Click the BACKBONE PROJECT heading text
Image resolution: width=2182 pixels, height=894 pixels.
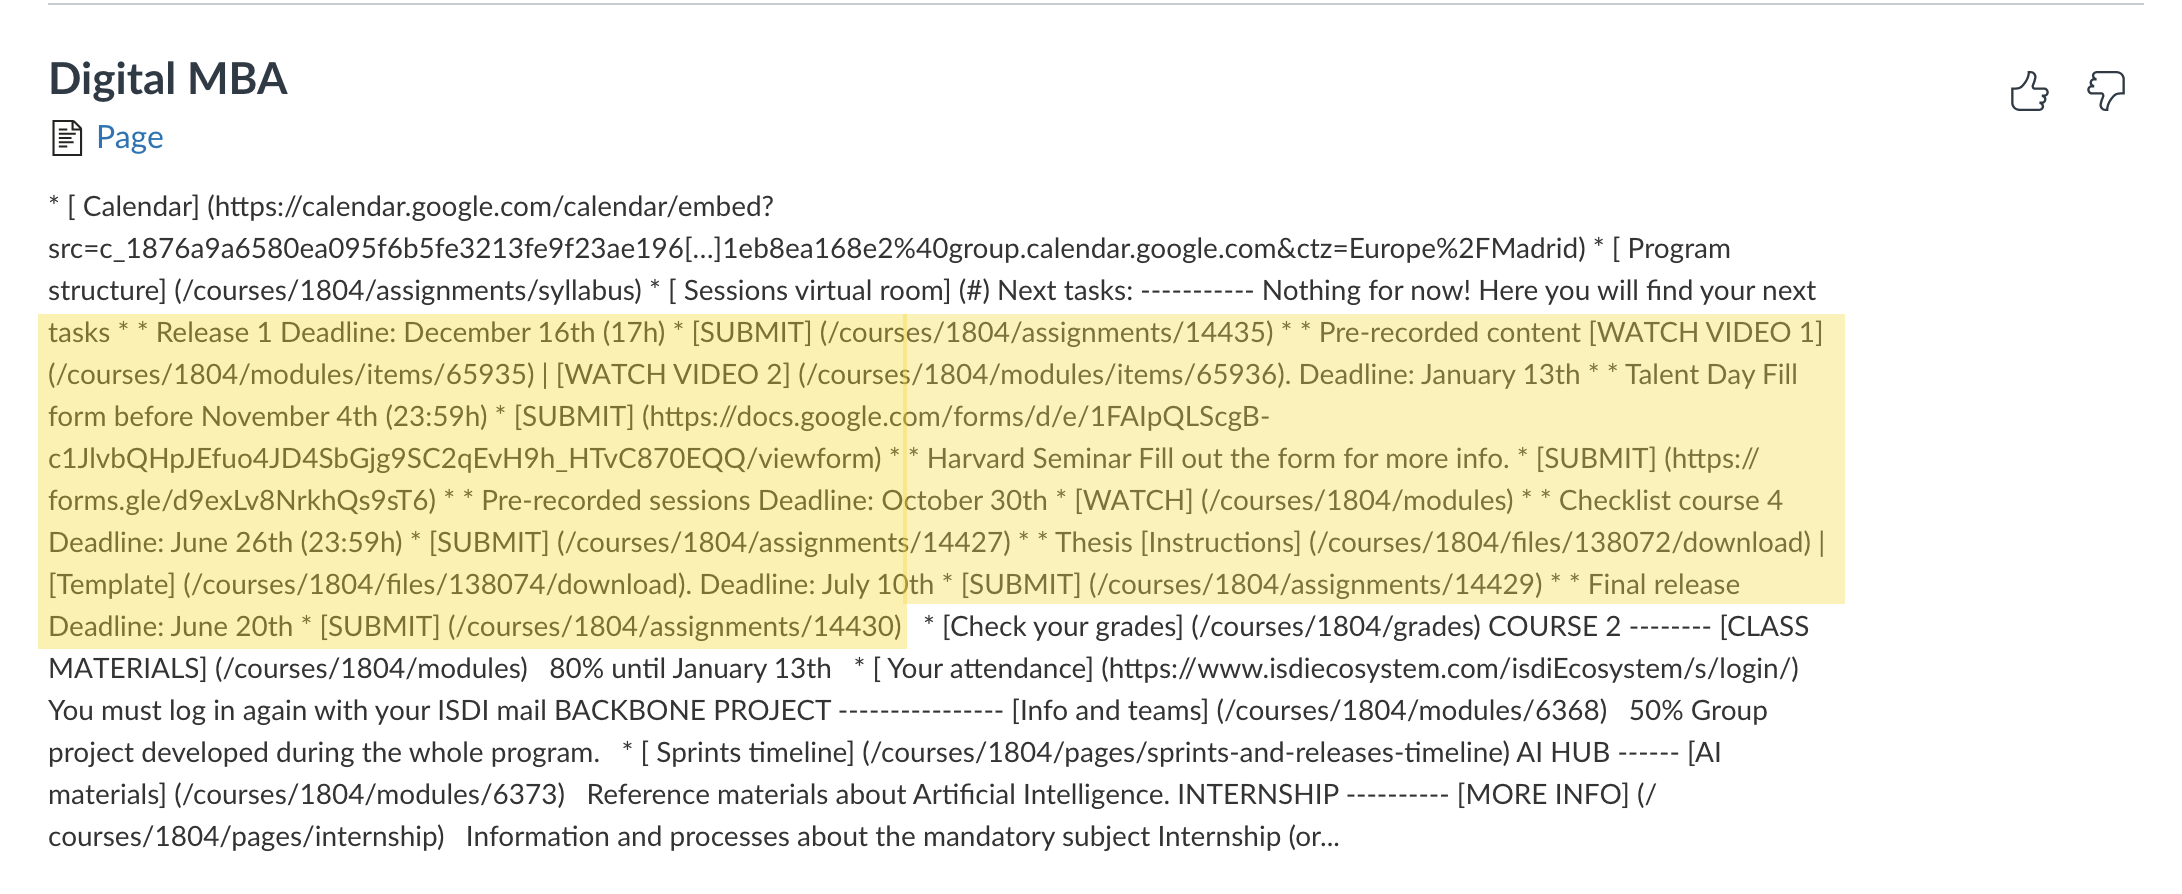(692, 711)
